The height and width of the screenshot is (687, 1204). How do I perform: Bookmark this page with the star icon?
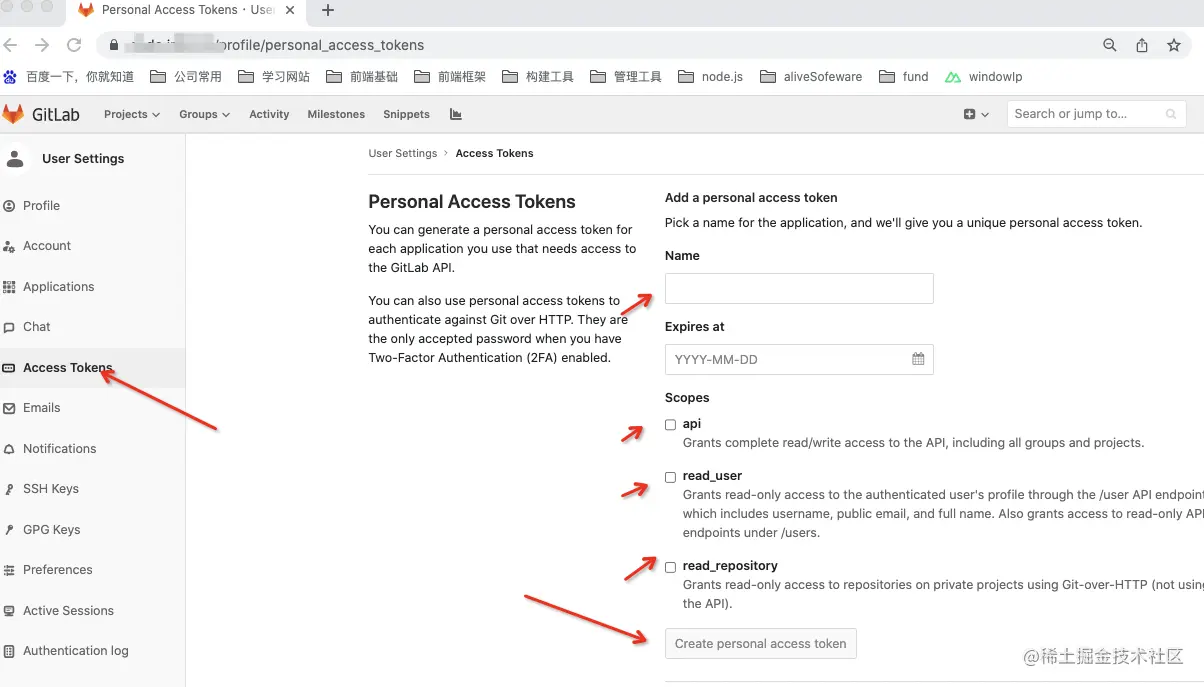click(1174, 45)
